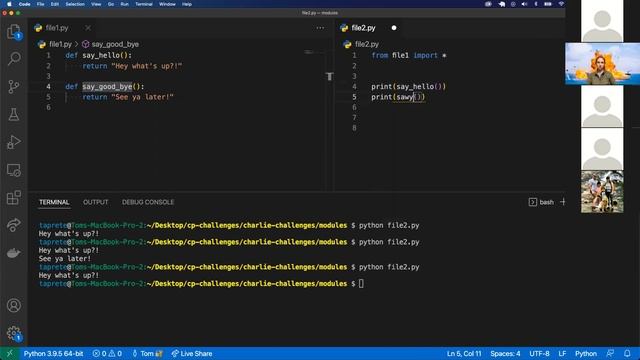Change end of line sequence LF
The width and height of the screenshot is (640, 360).
coord(562,353)
